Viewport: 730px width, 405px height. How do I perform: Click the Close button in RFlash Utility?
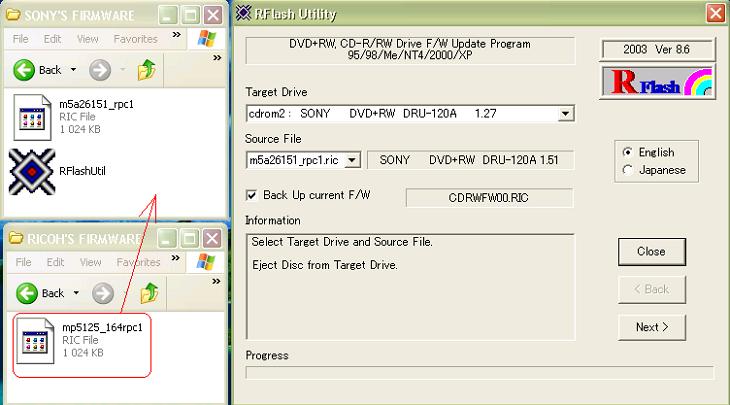(x=652, y=252)
